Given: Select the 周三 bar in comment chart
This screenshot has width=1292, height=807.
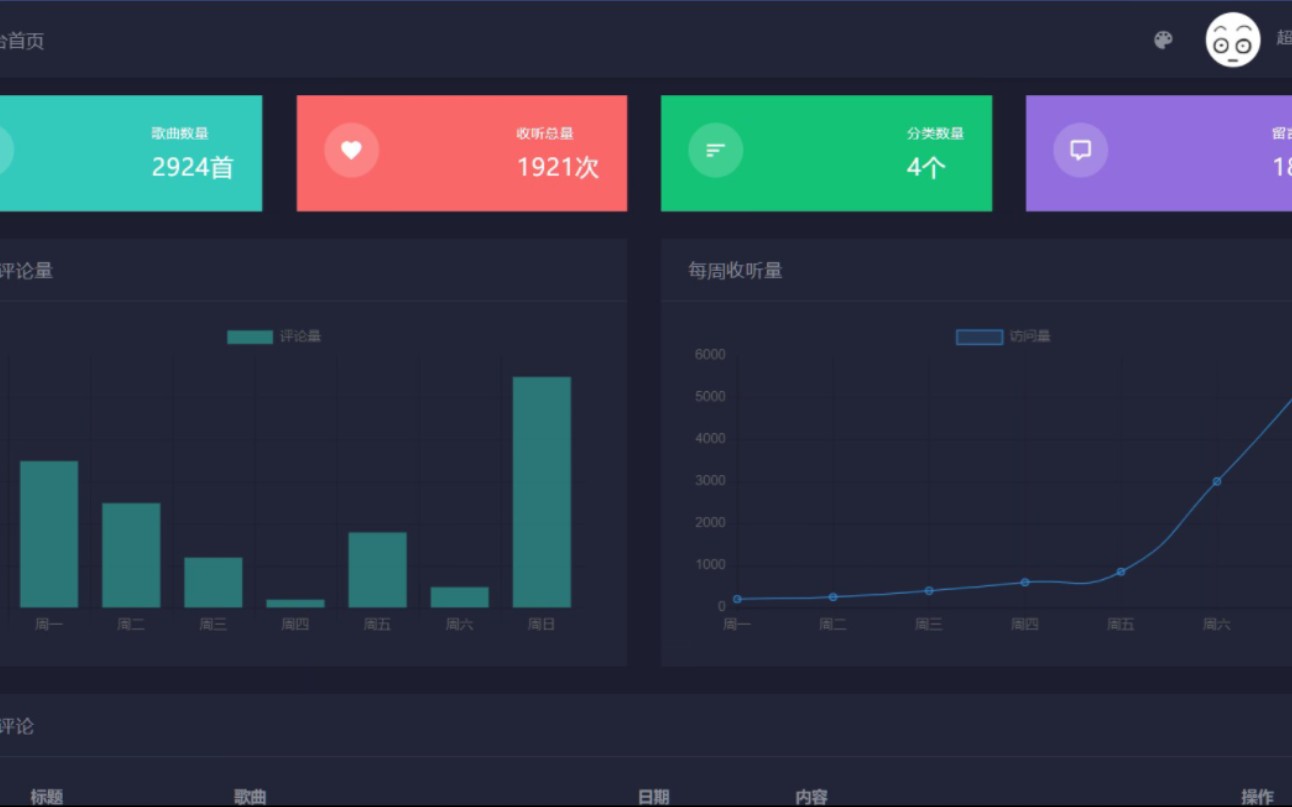Looking at the screenshot, I should 213,582.
